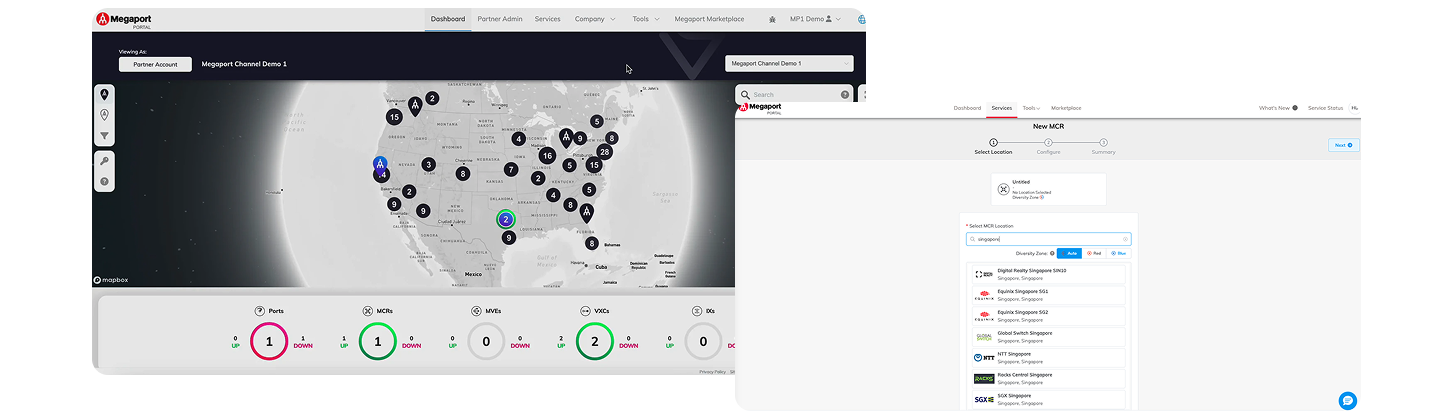Click the key icon in map sidebar
Image resolution: width=1439 pixels, height=419 pixels.
(104, 160)
